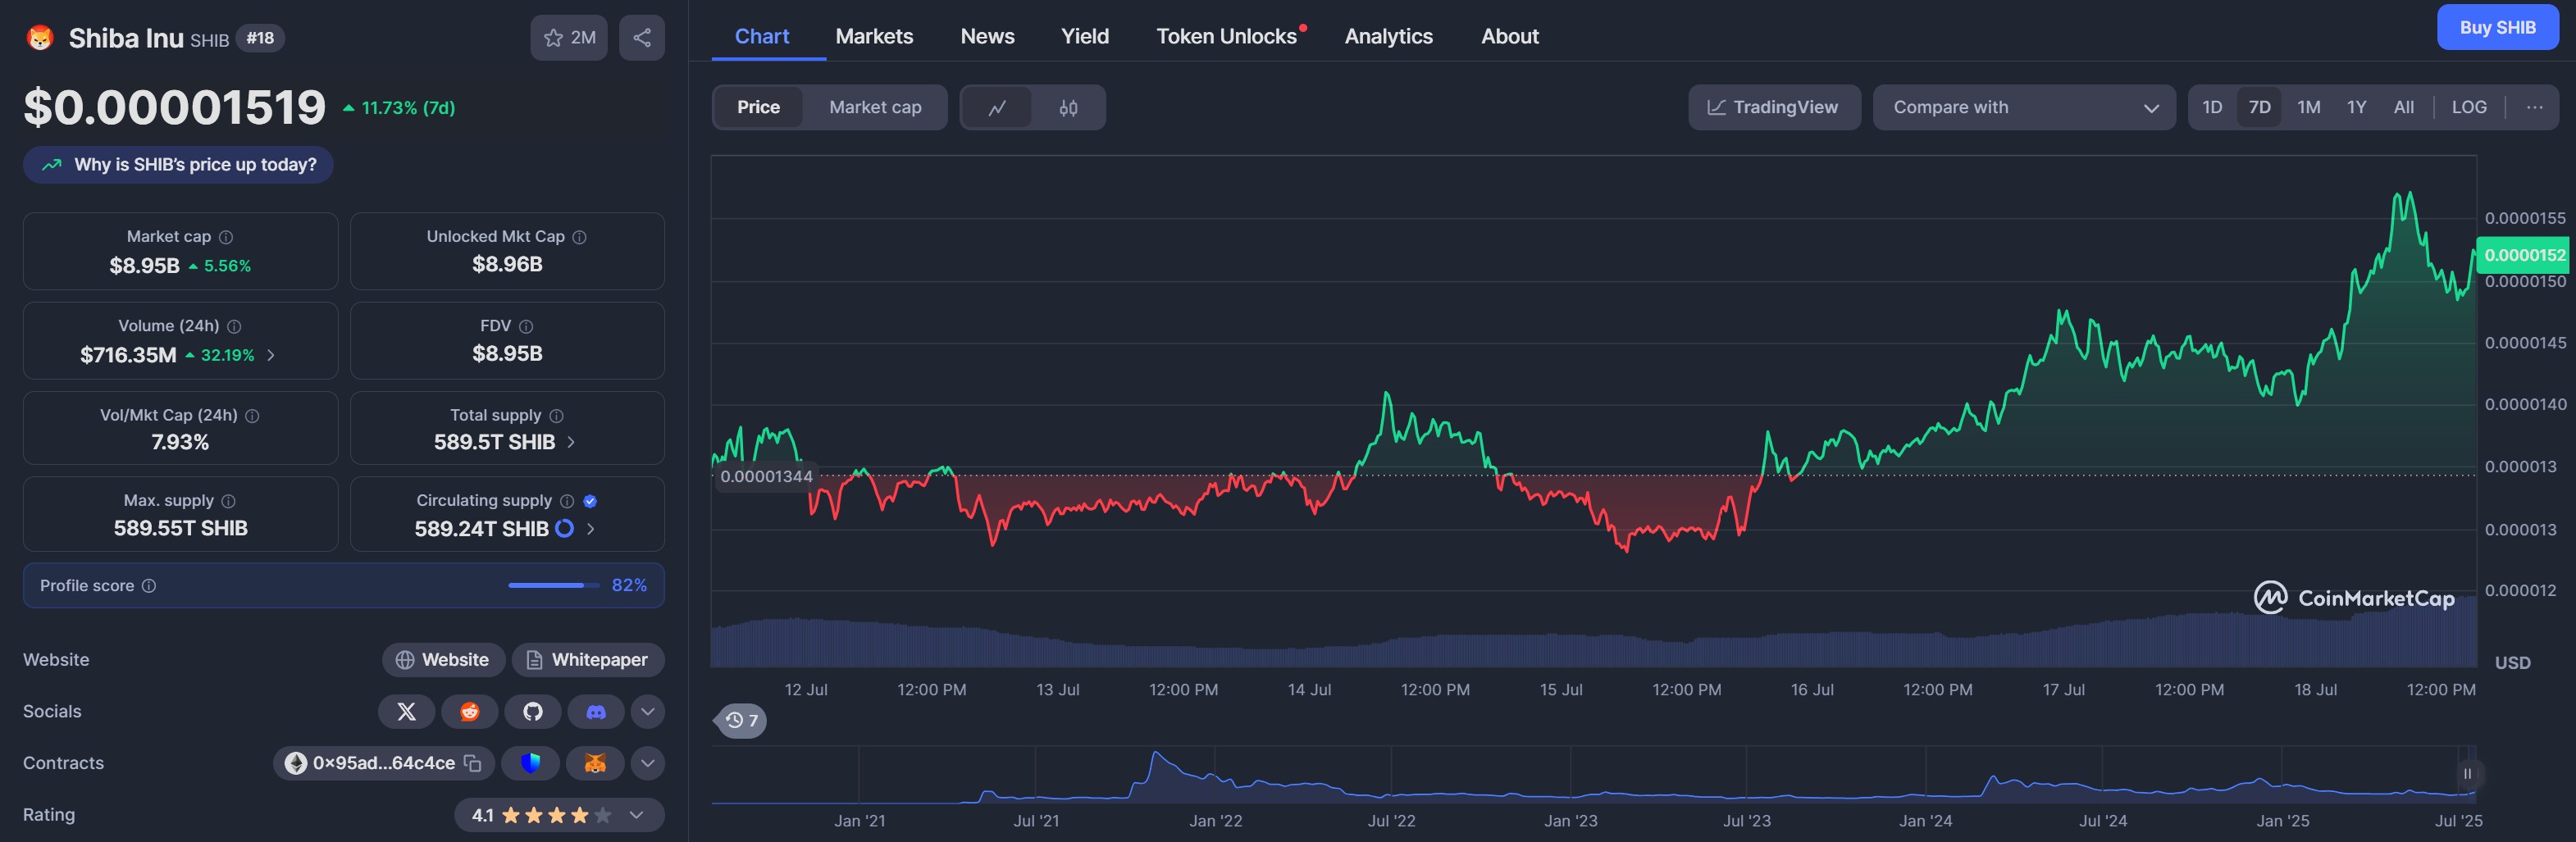
Task: Click the verified circulating supply badge
Action: tap(590, 501)
